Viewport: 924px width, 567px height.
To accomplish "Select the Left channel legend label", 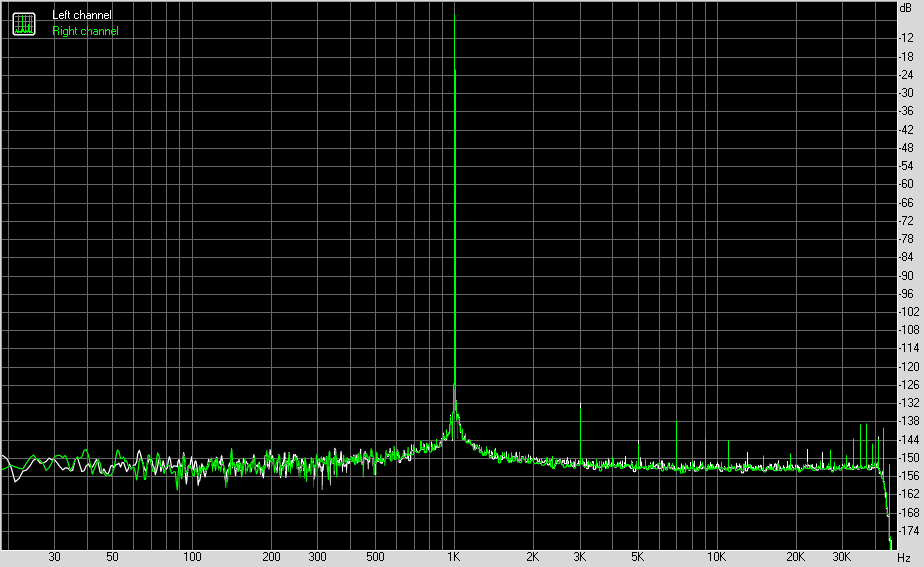I will [x=81, y=15].
